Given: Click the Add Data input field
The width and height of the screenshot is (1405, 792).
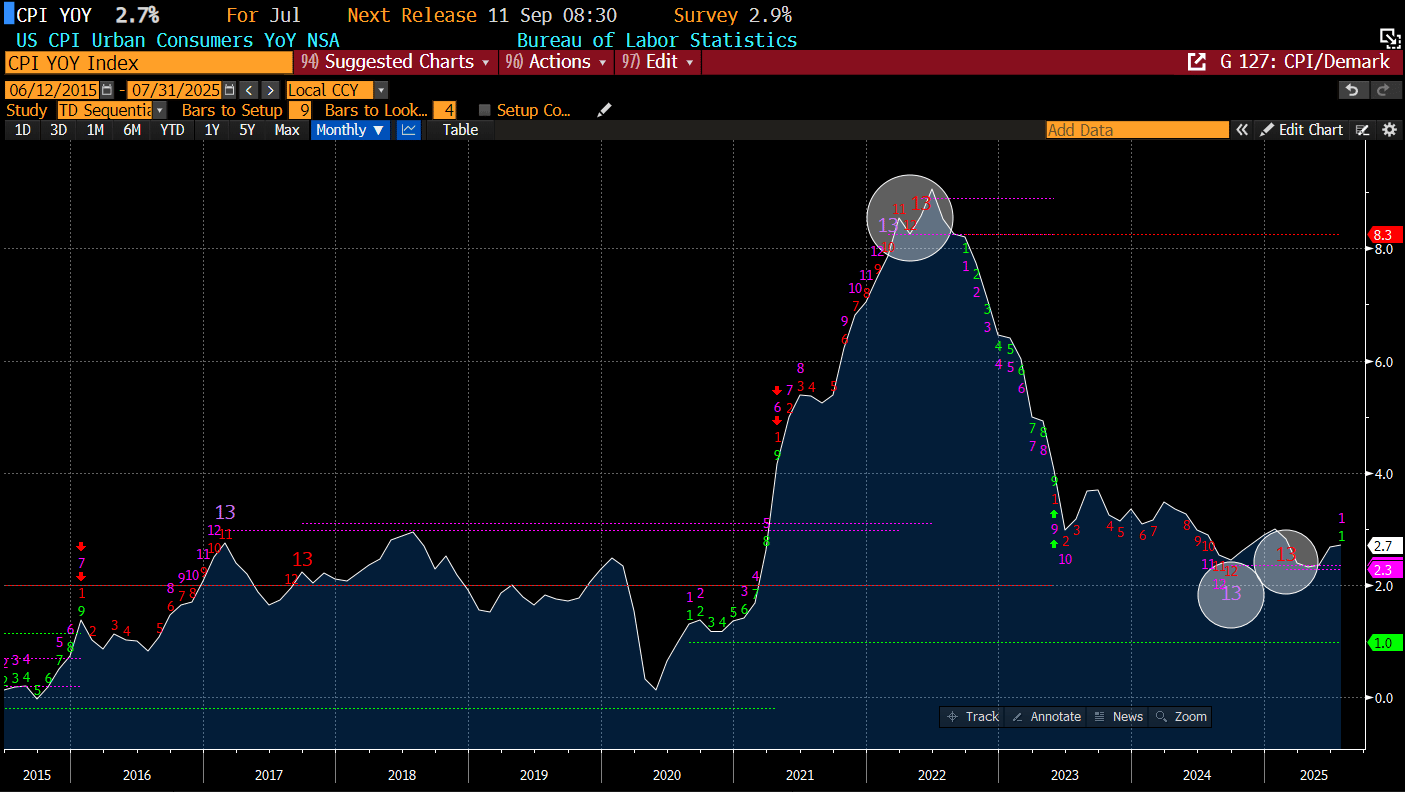Looking at the screenshot, I should coord(1136,130).
